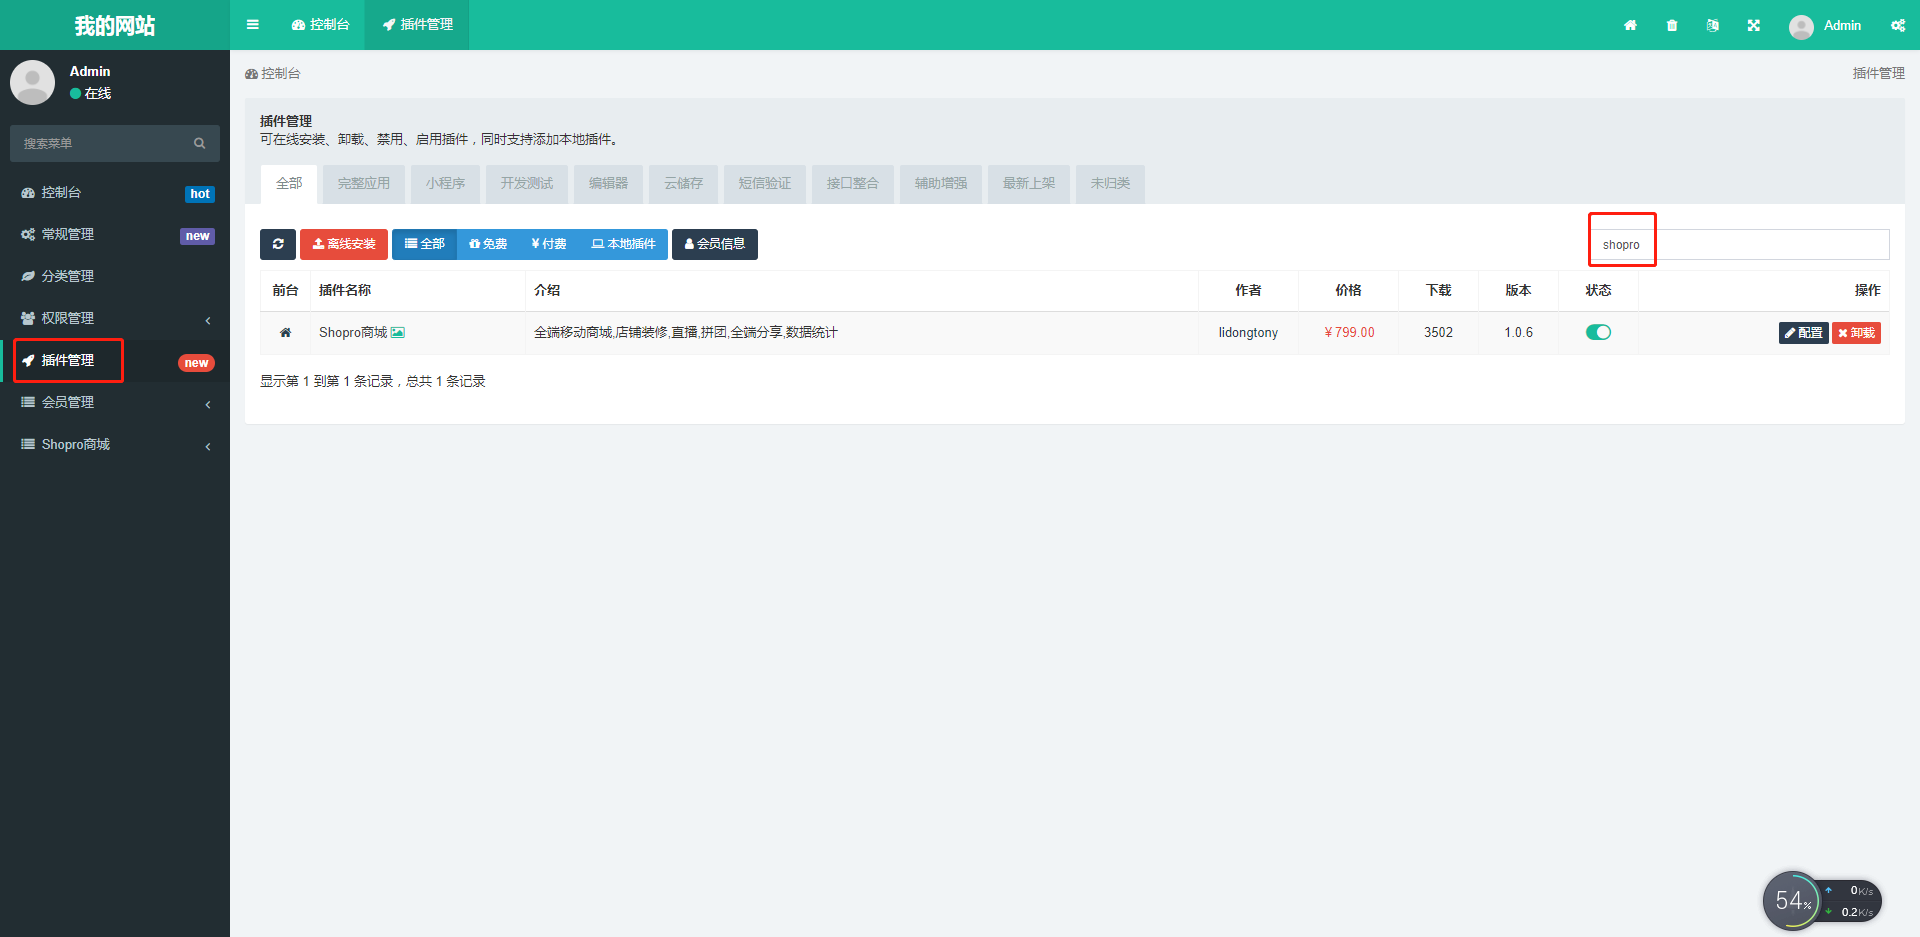
Task: Click the 状态 column header
Action: 1598,290
